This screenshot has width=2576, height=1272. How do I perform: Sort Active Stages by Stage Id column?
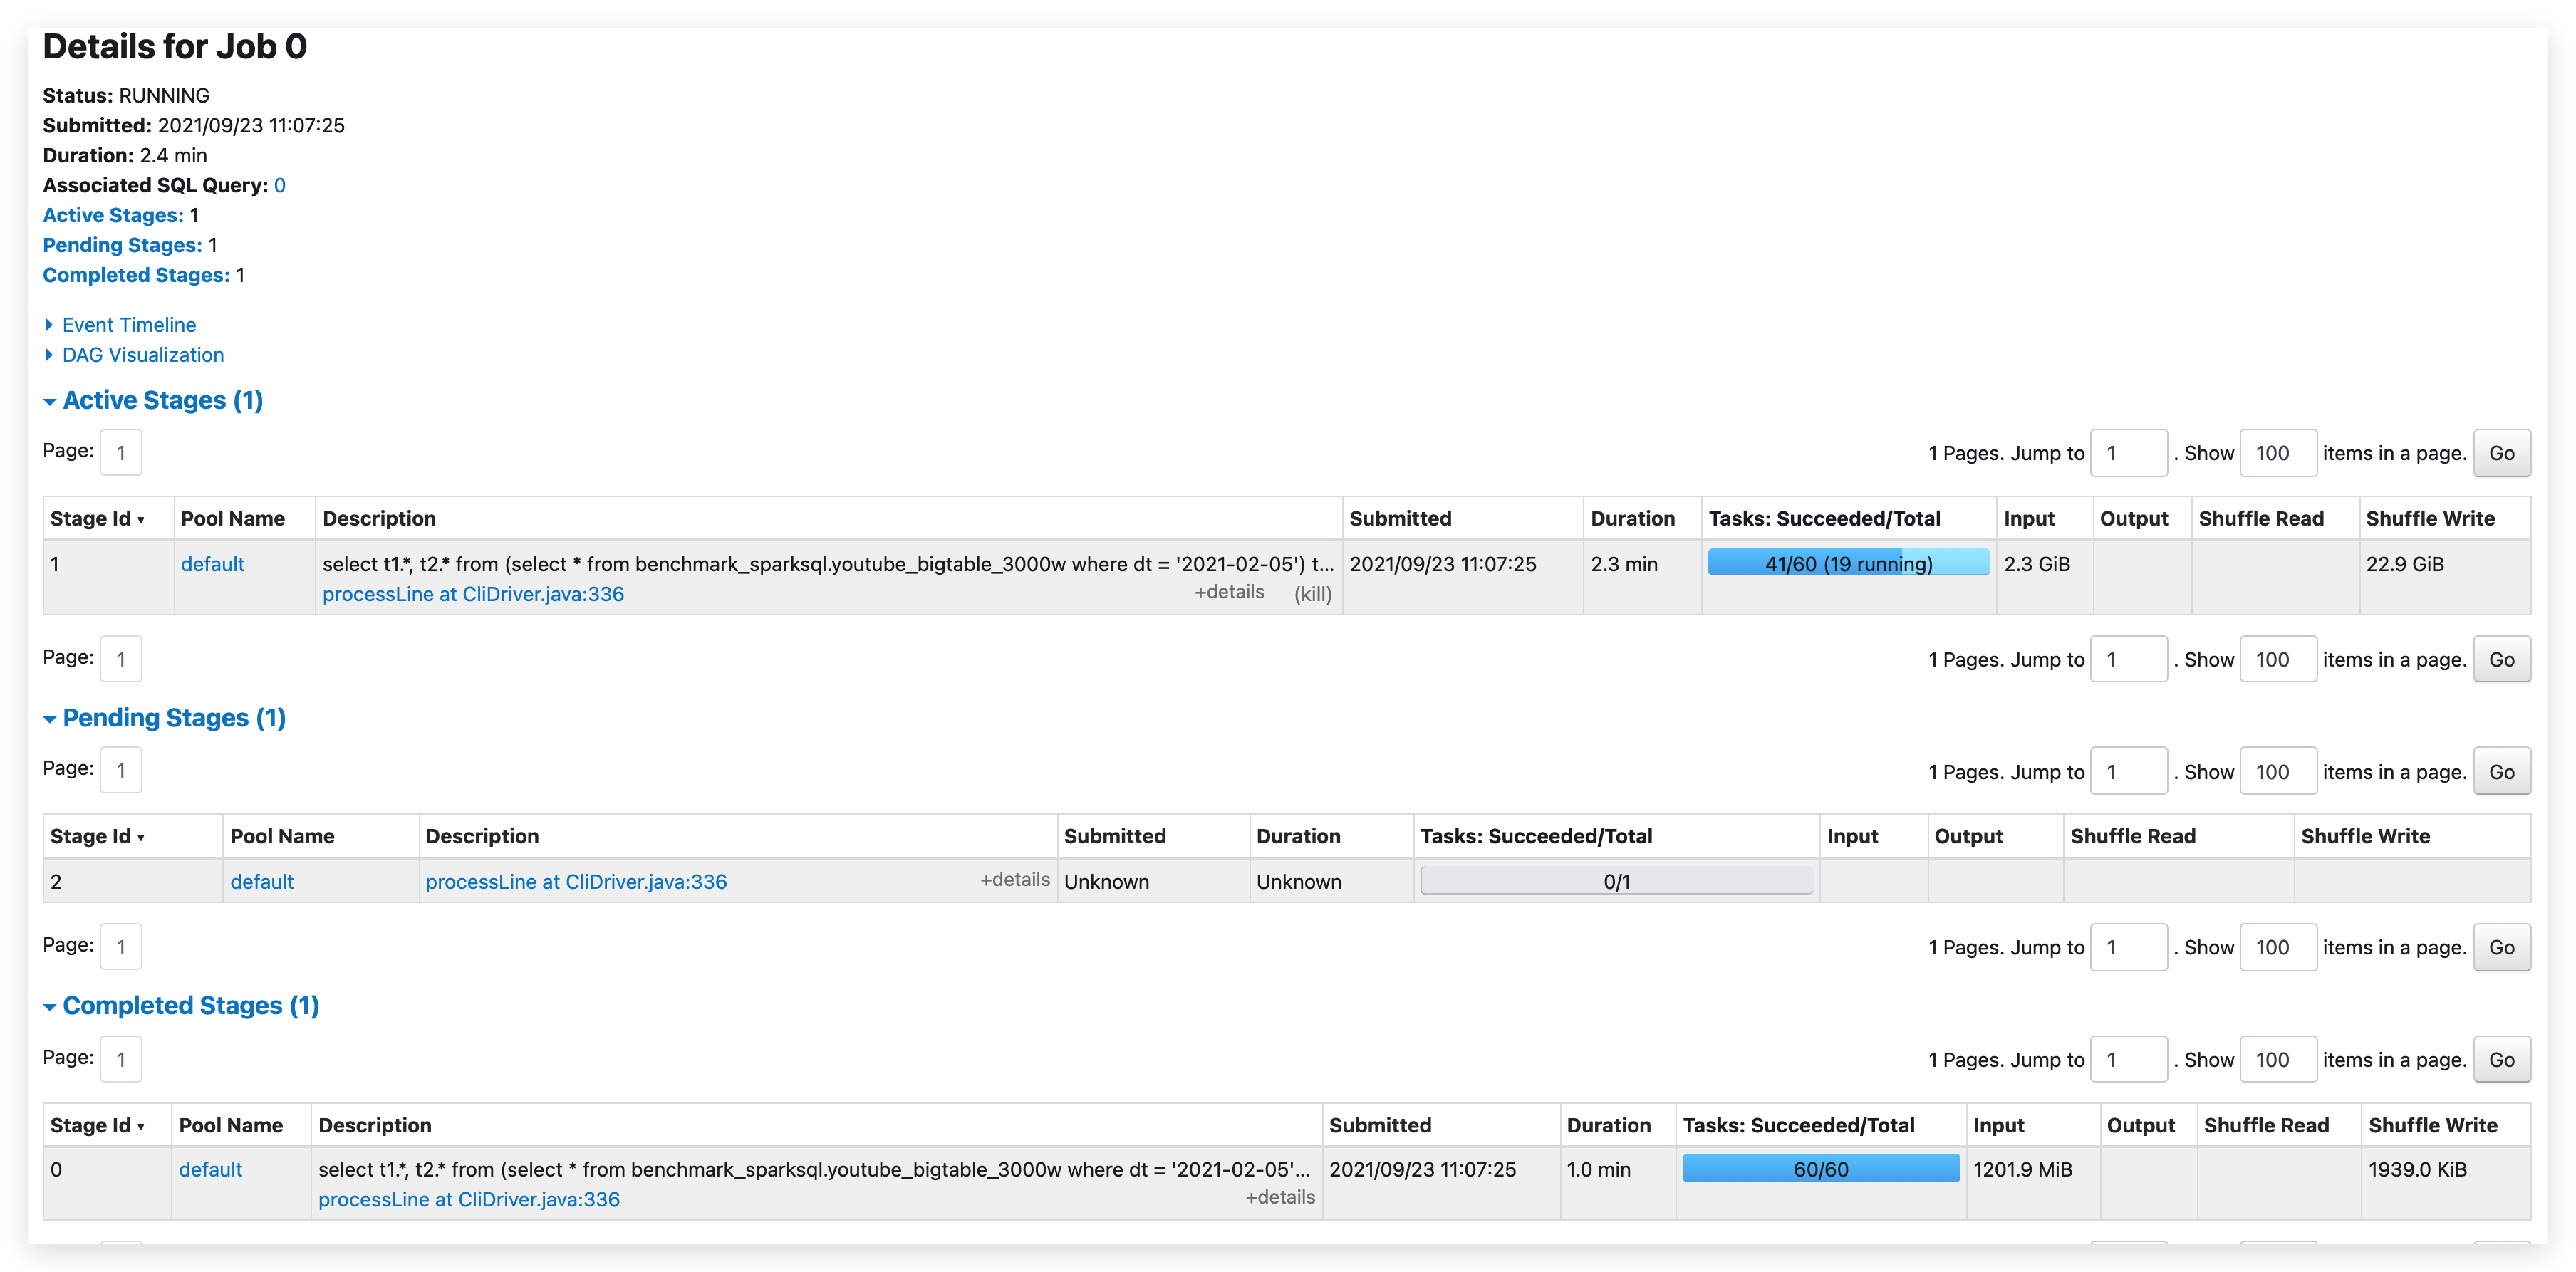[x=96, y=518]
